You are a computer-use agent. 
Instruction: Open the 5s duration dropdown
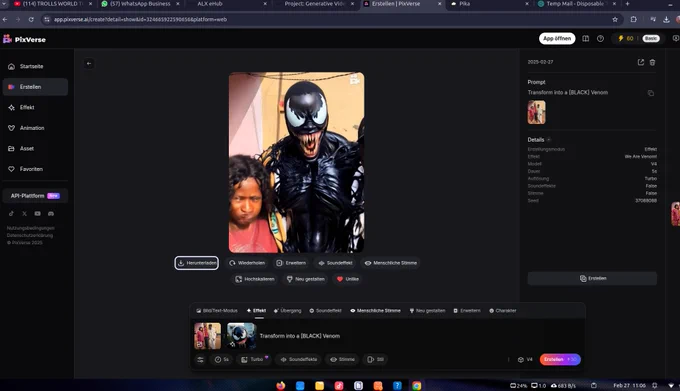click(x=222, y=360)
